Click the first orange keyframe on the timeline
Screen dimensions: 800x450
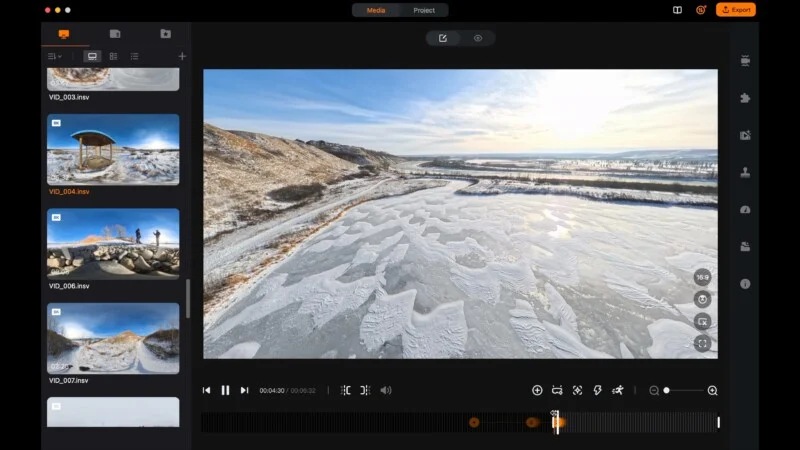[474, 422]
